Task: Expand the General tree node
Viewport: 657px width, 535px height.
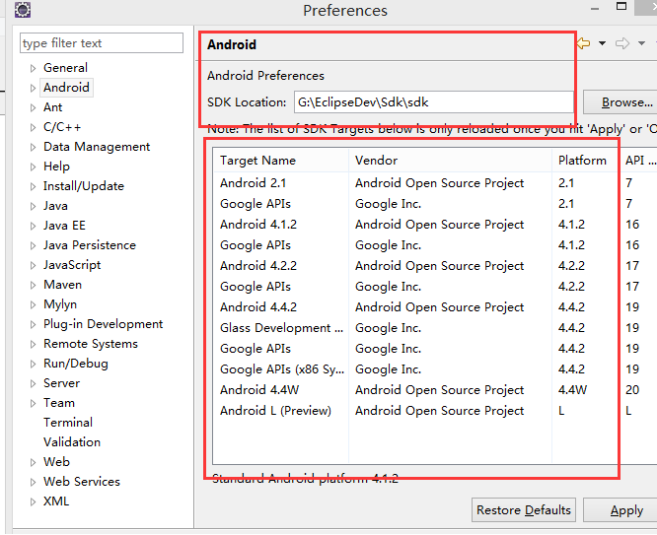Action: click(x=33, y=68)
